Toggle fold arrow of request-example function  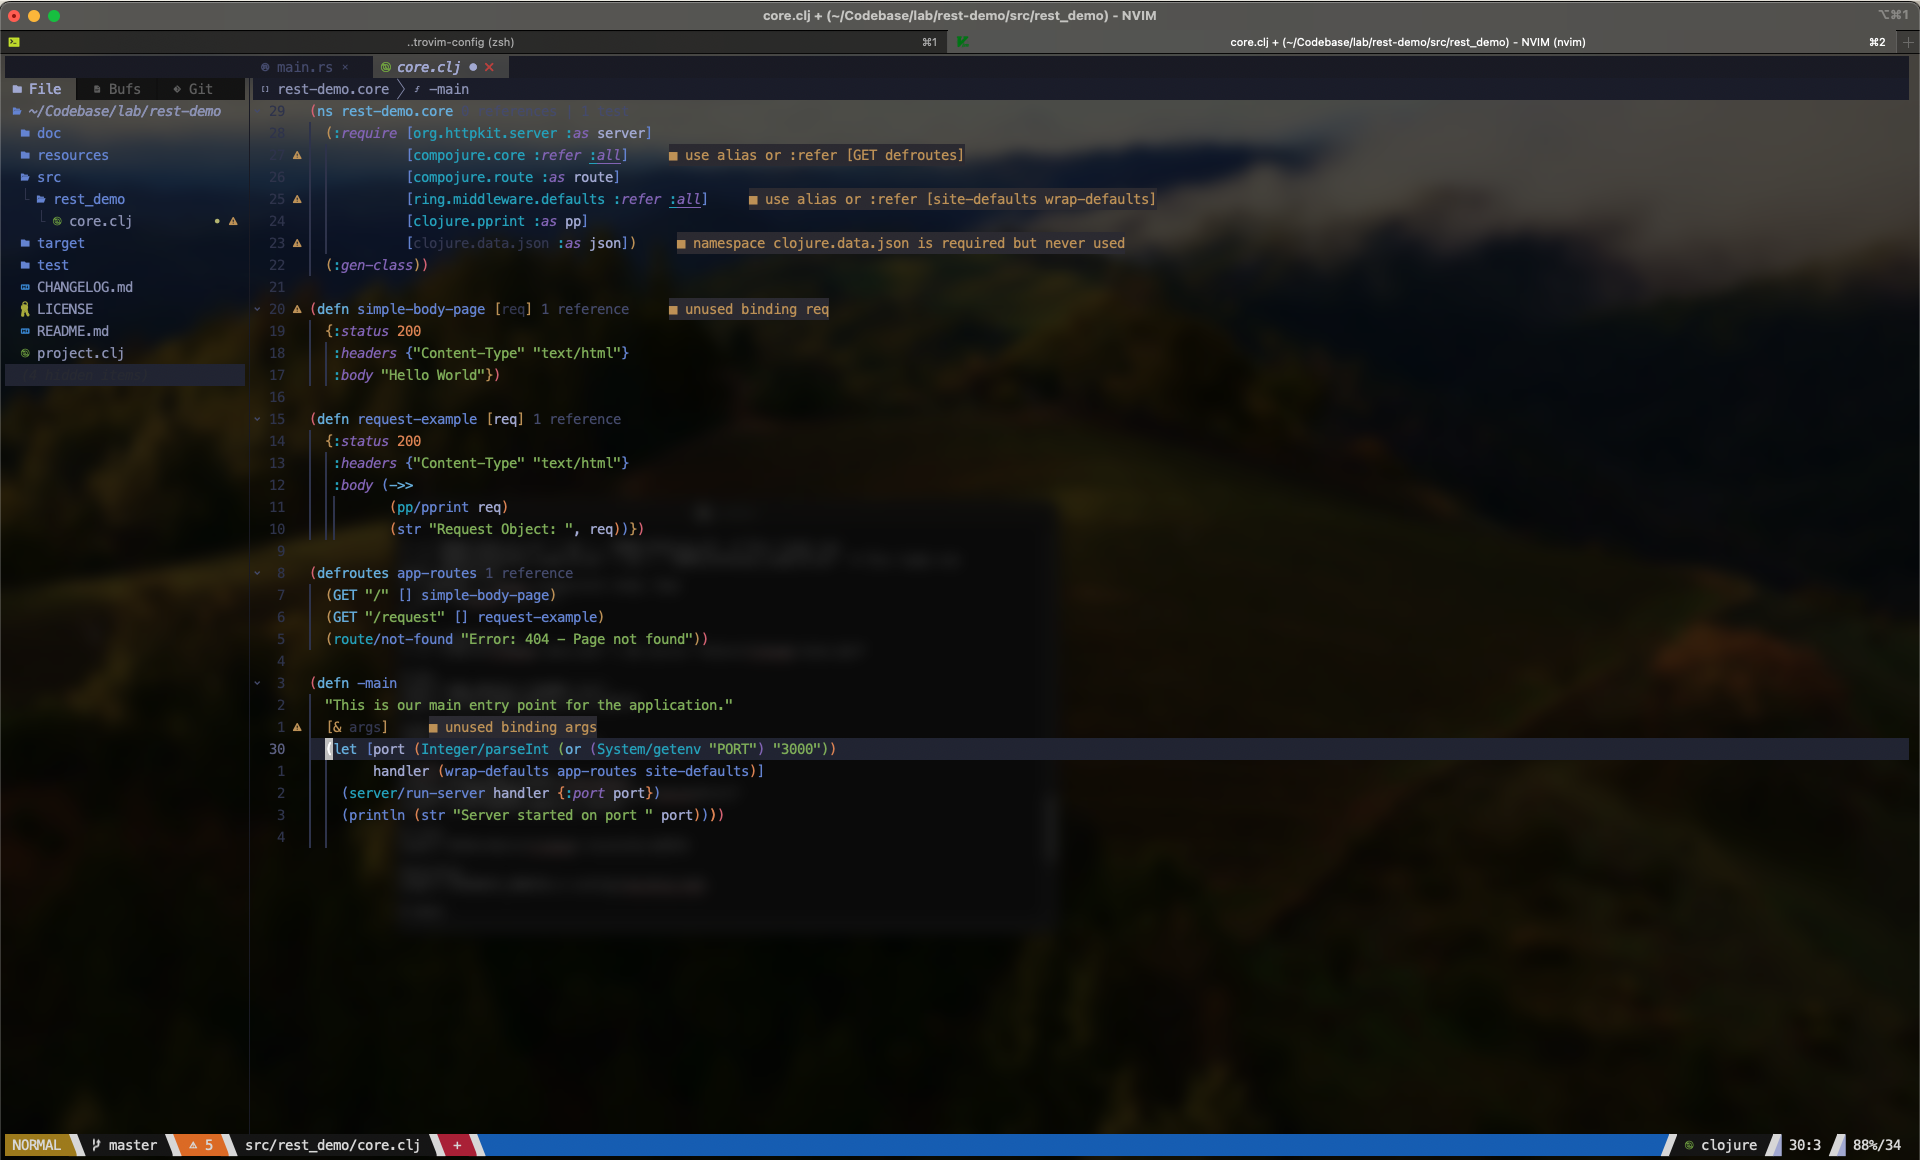coord(257,419)
